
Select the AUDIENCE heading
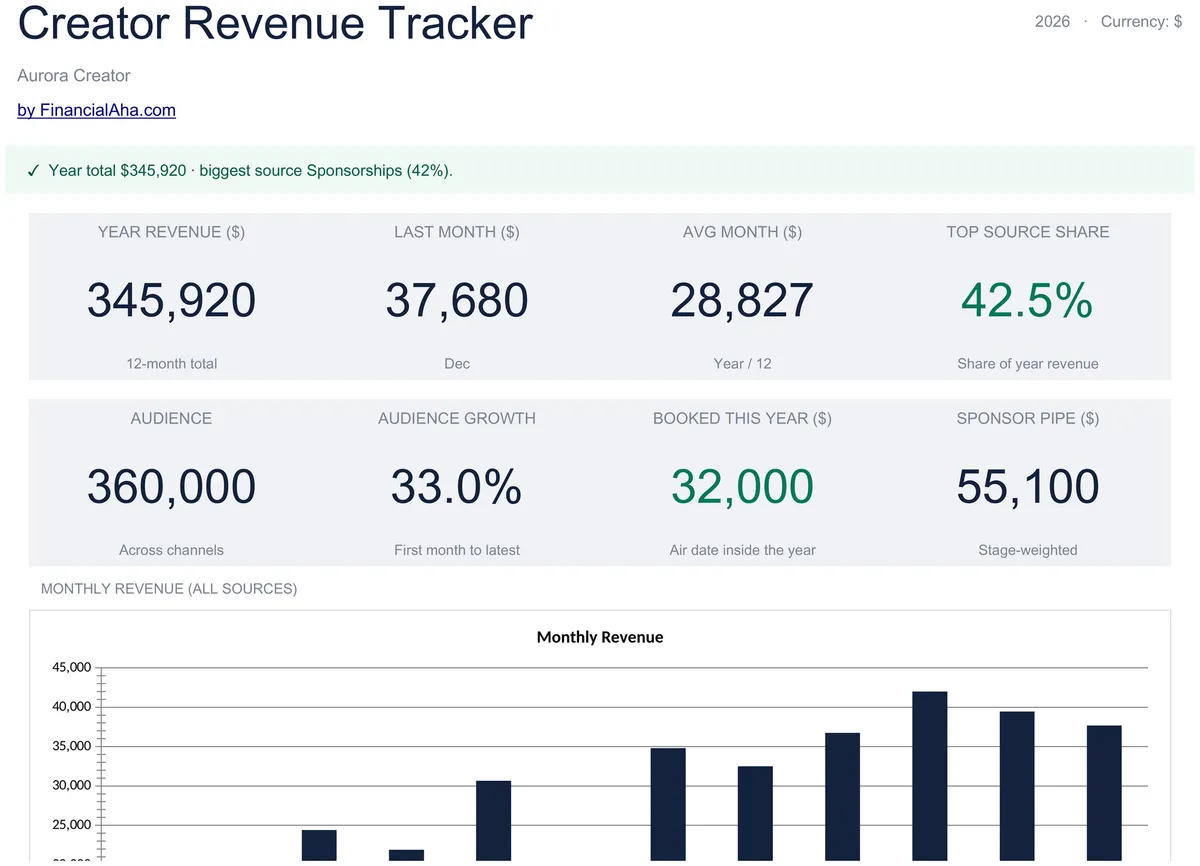(x=171, y=419)
